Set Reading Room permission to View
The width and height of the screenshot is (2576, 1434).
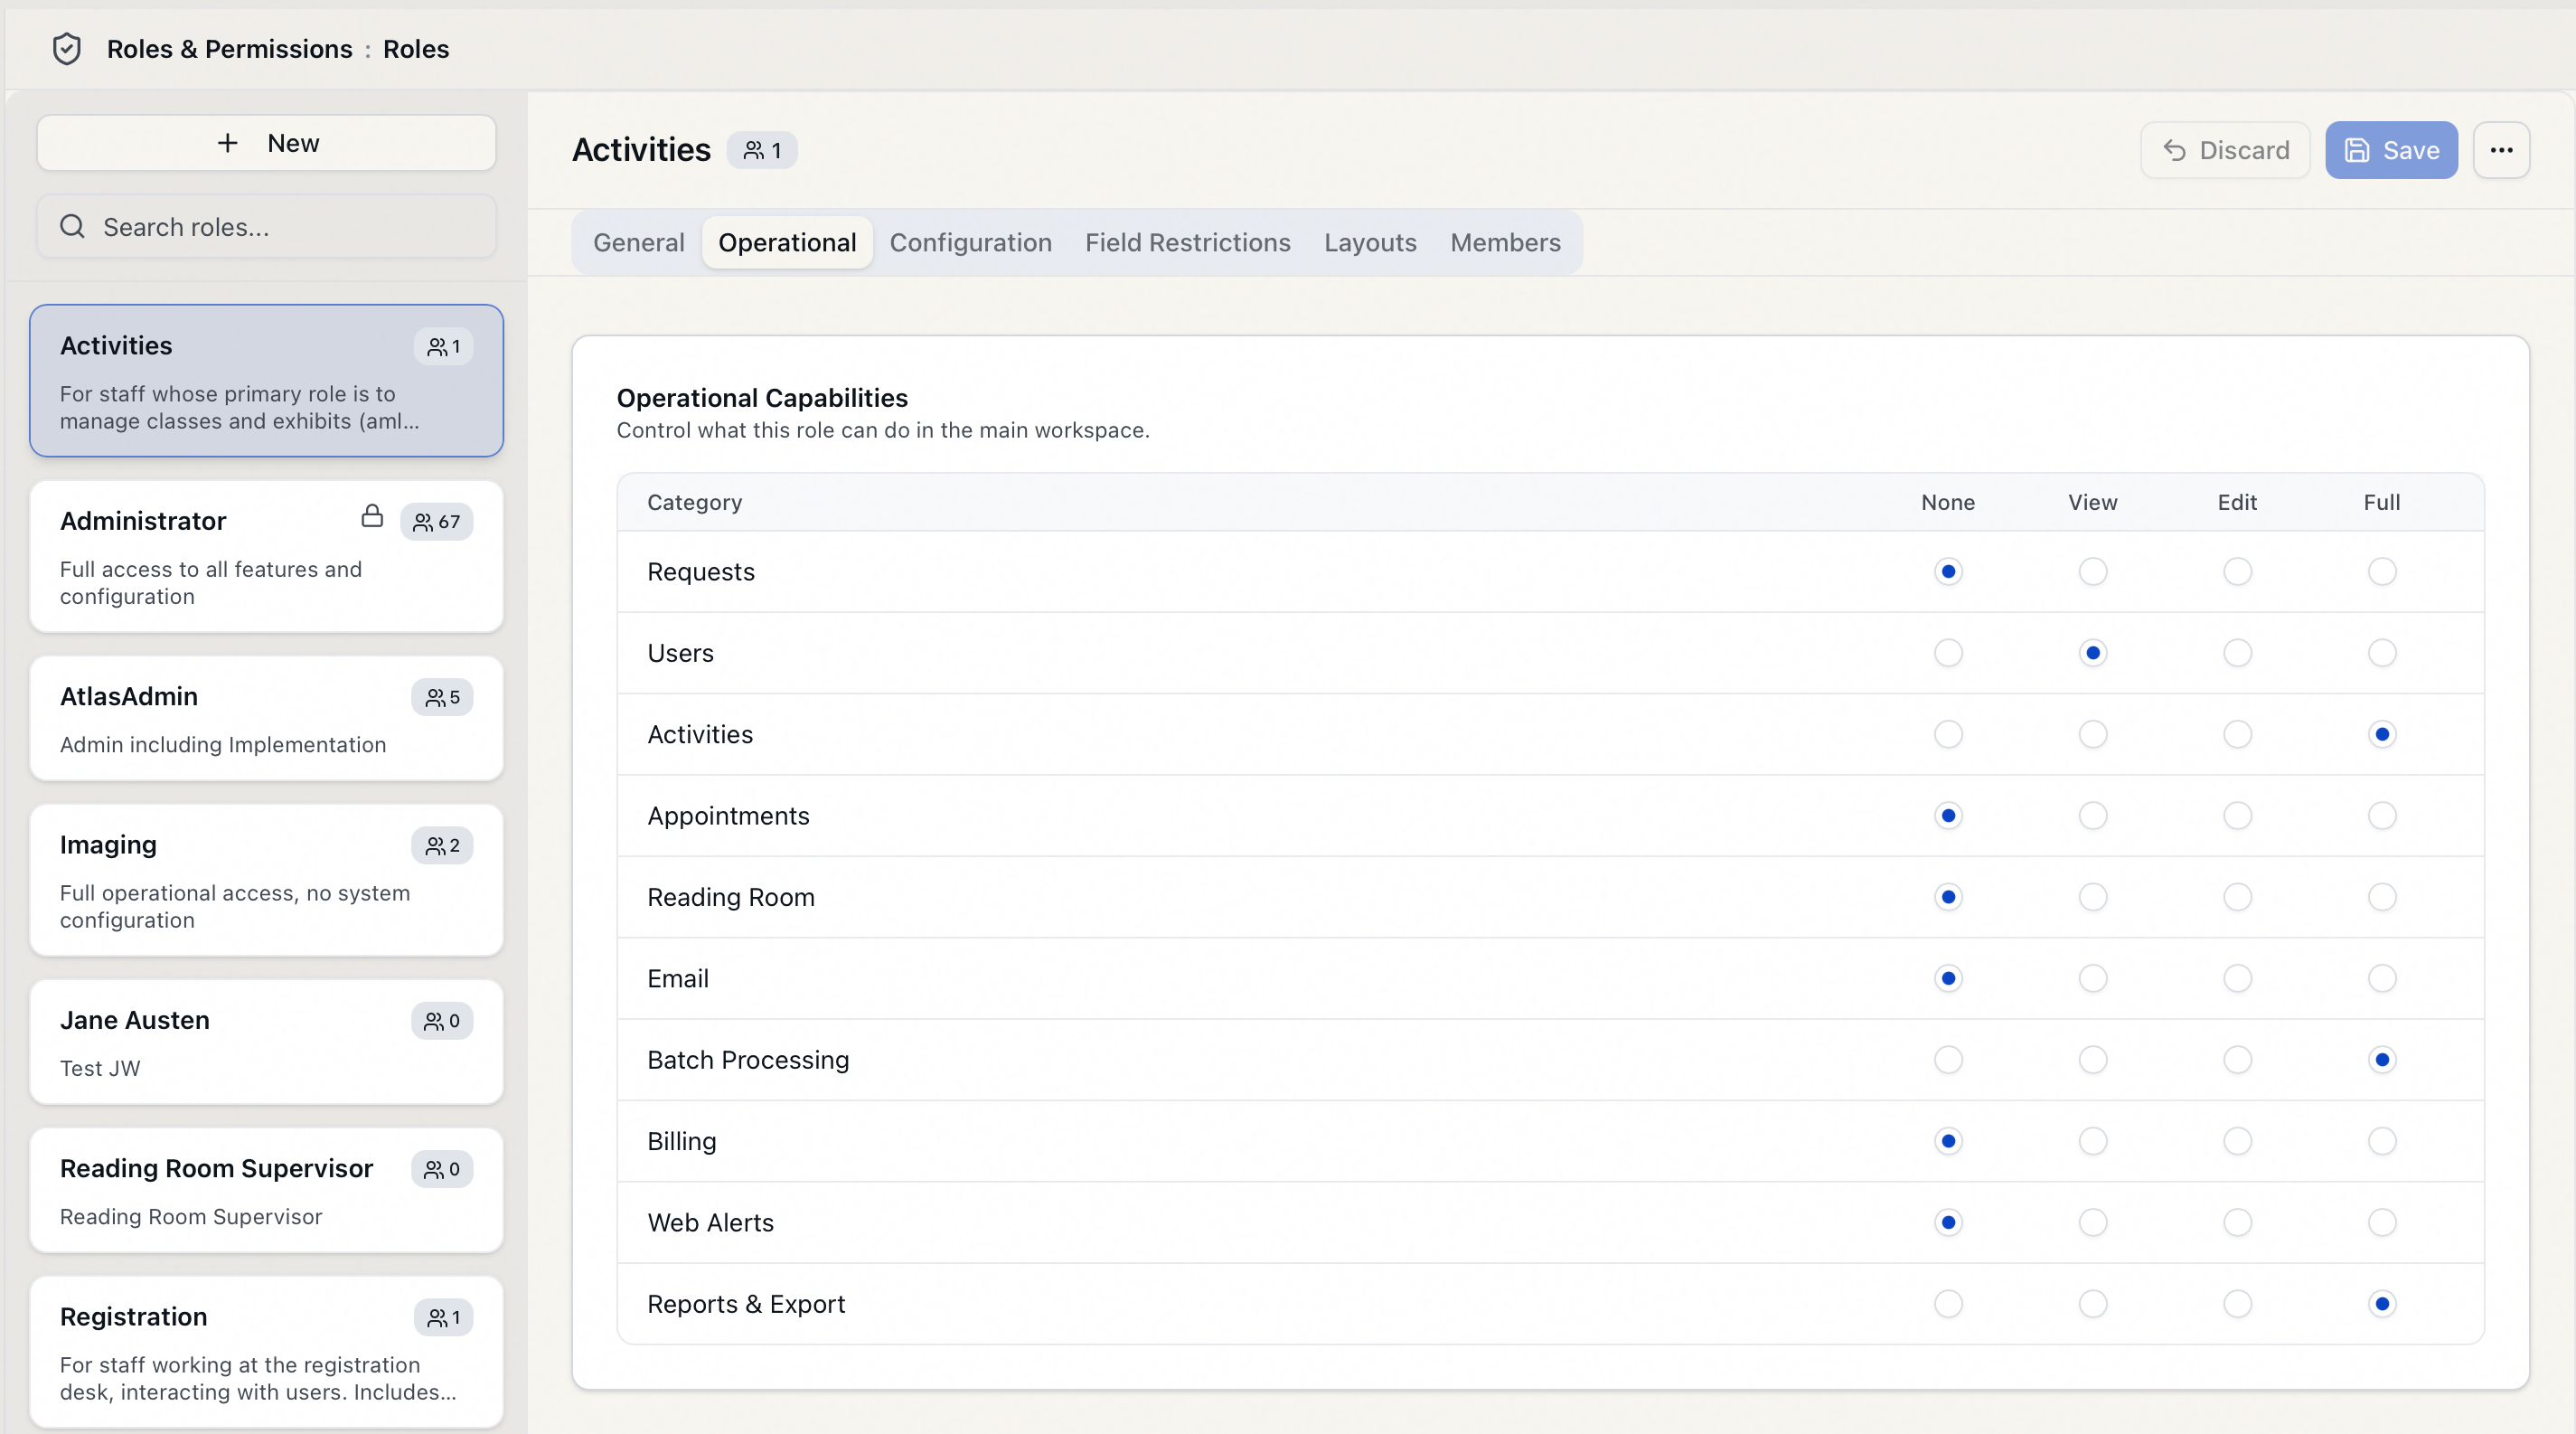(x=2093, y=898)
